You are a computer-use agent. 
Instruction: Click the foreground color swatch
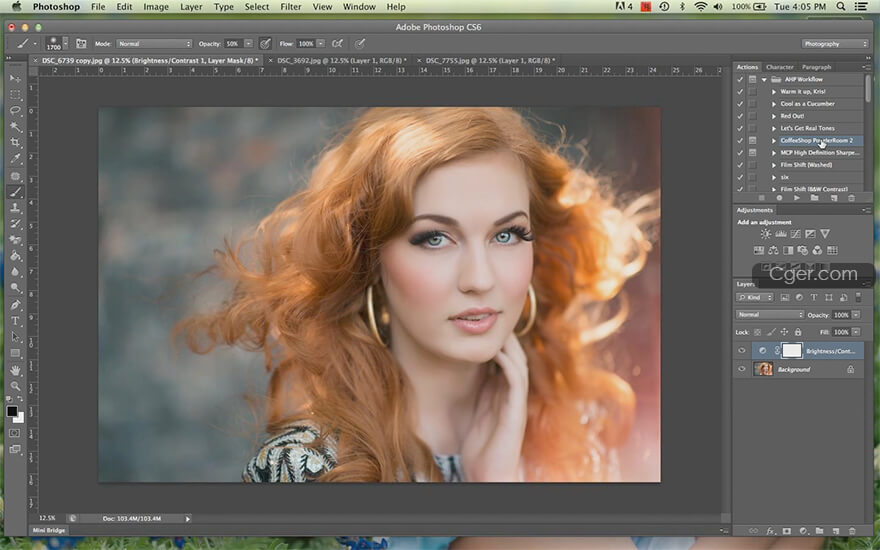[x=12, y=411]
